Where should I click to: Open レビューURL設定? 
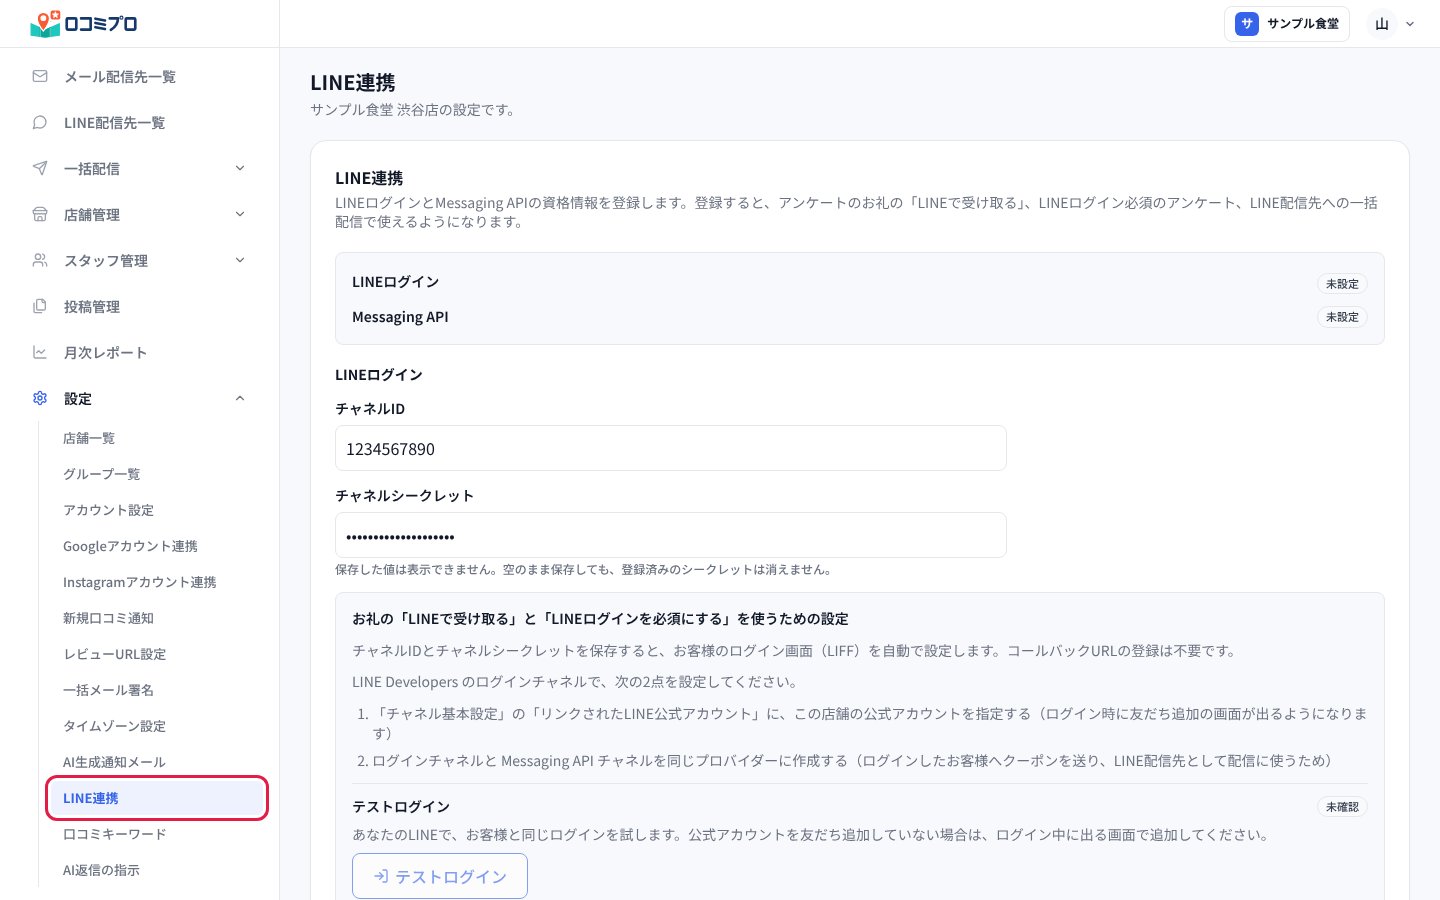[x=115, y=654]
